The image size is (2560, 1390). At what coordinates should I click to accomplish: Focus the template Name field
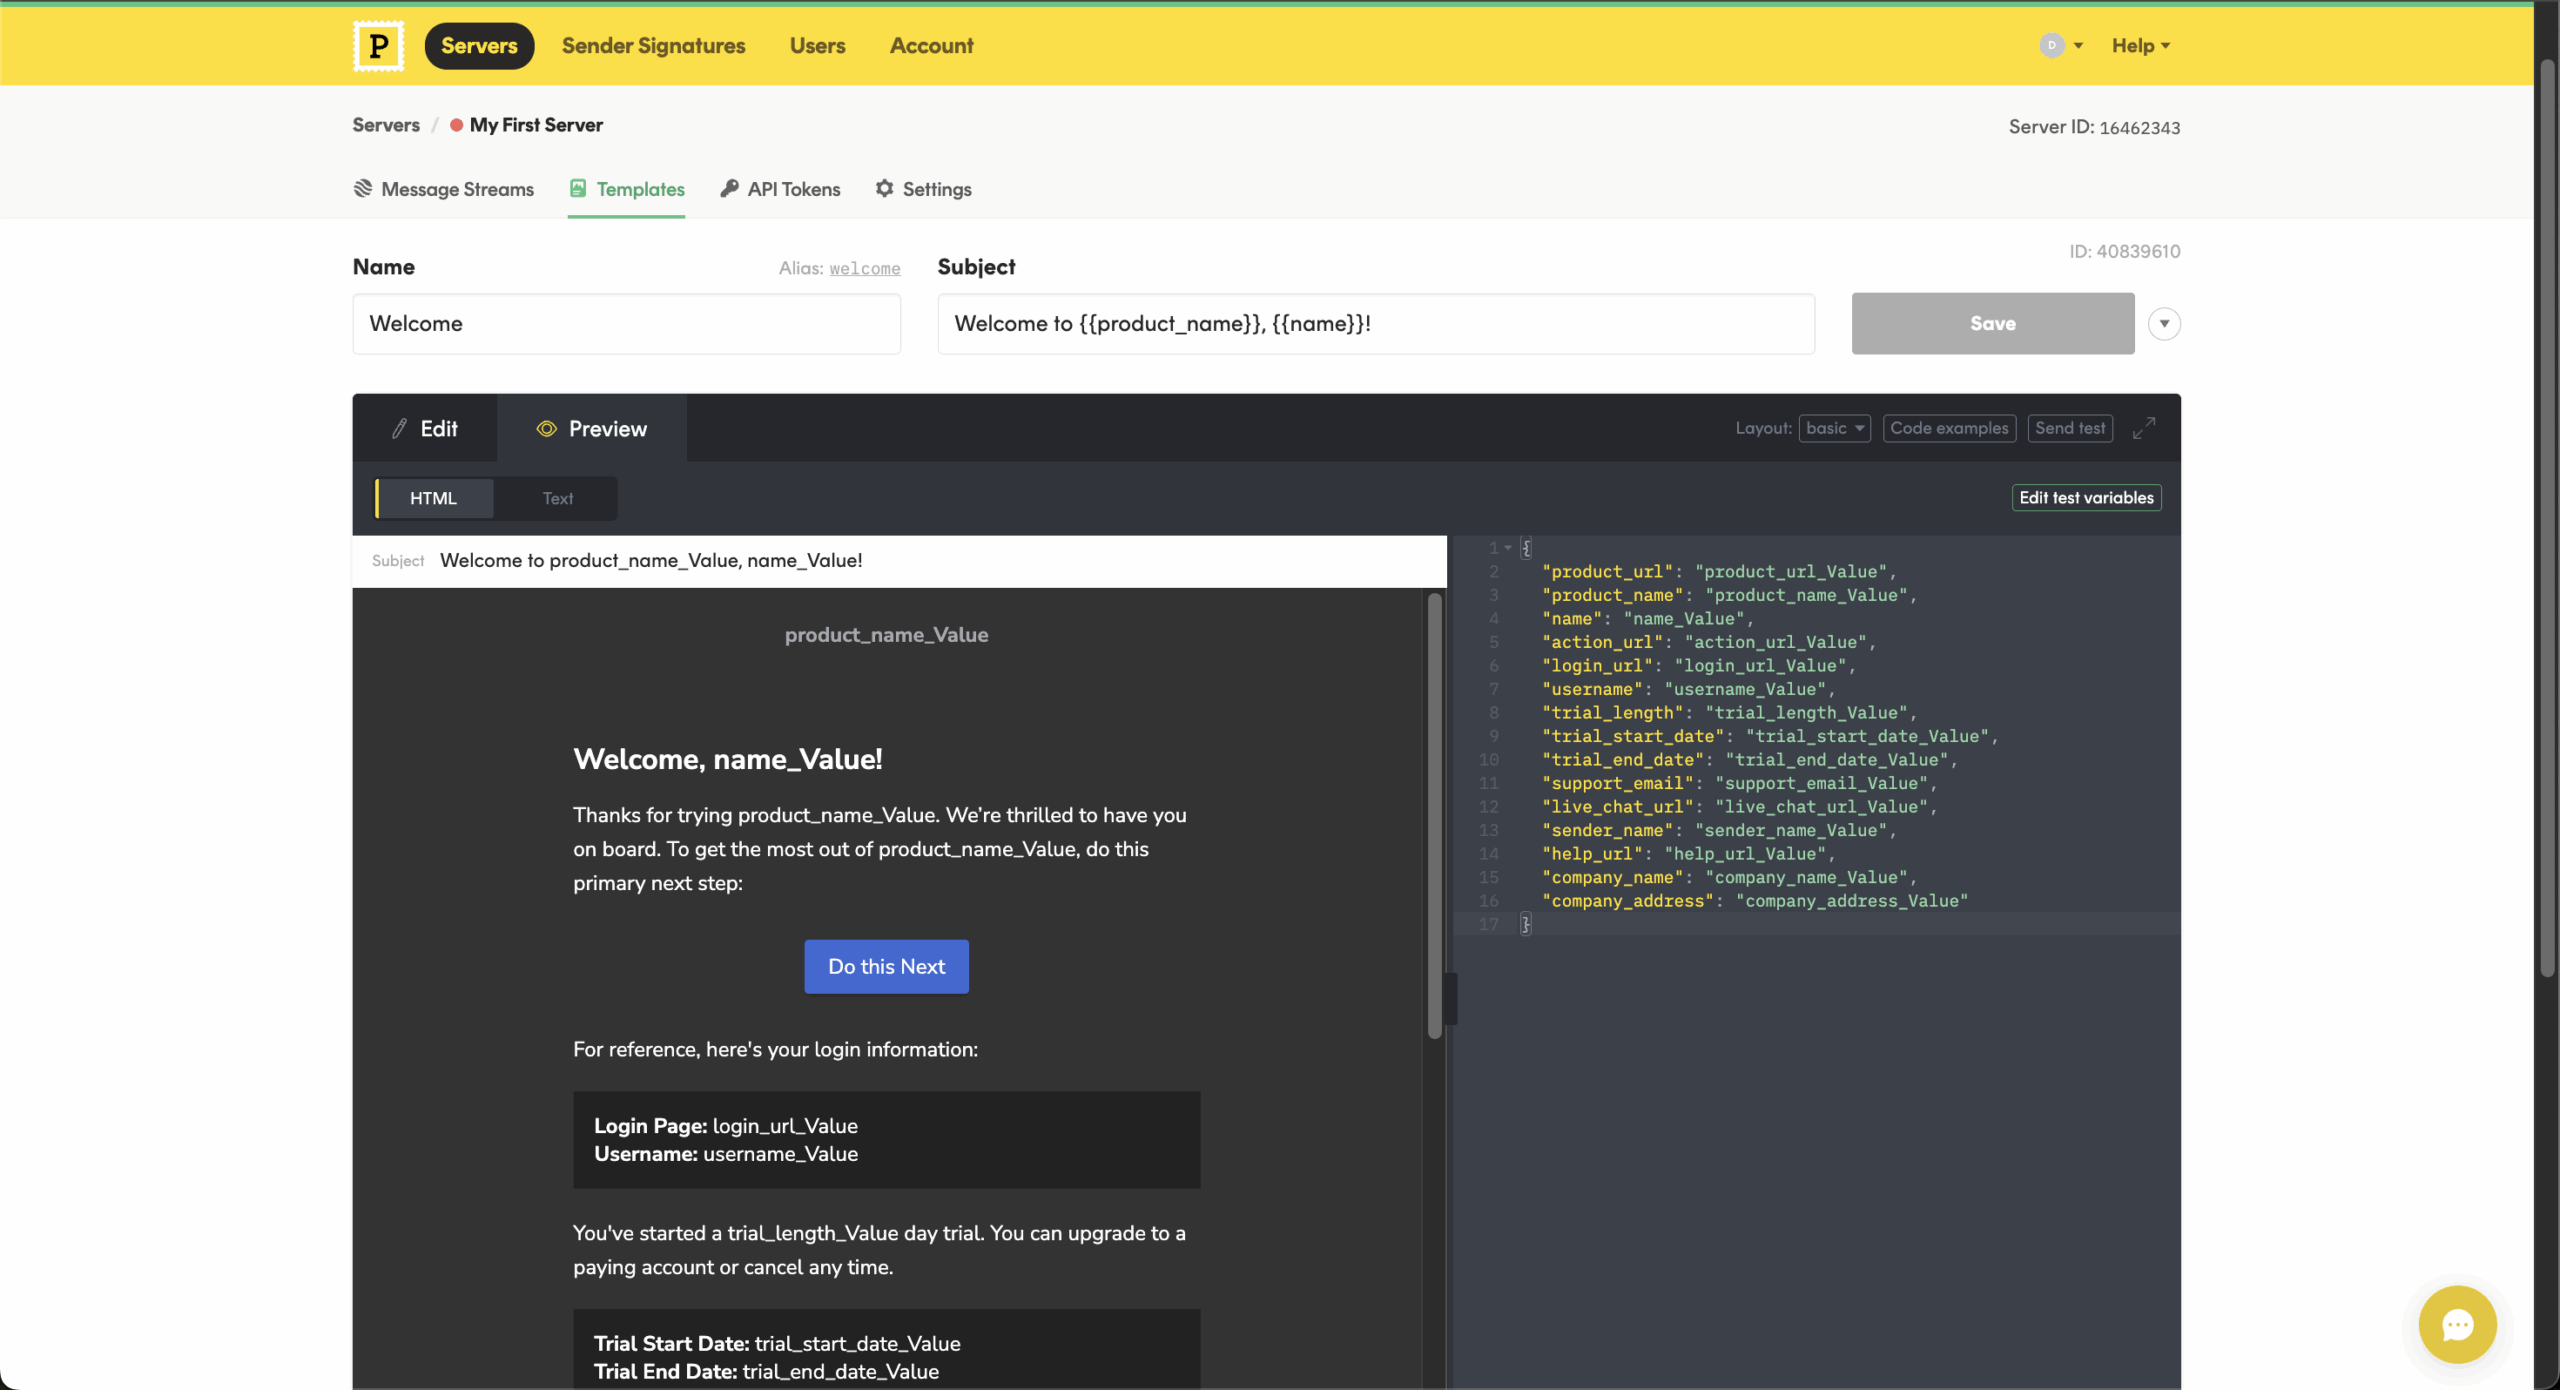click(x=627, y=324)
